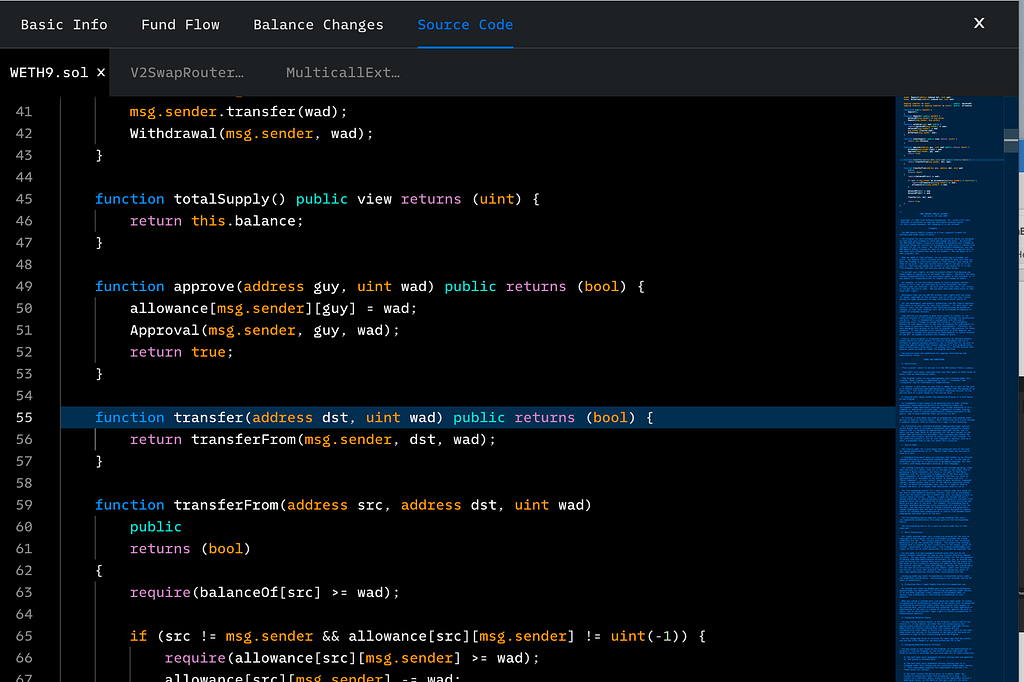The height and width of the screenshot is (682, 1024).
Task: Click line number 45 in the gutter
Action: (x=24, y=199)
